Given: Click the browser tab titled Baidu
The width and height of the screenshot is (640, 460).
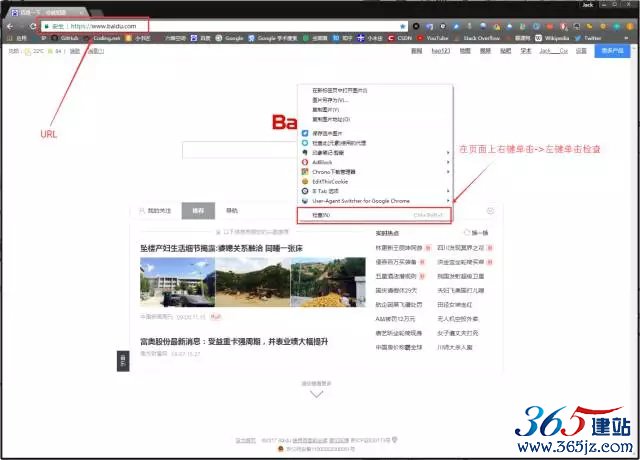Looking at the screenshot, I should (x=47, y=12).
